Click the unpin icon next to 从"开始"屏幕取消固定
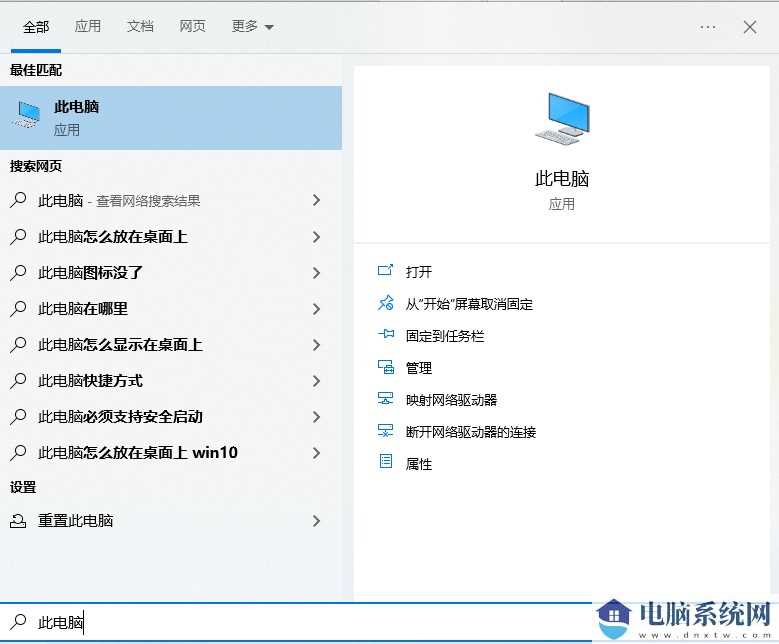The image size is (779, 644). [386, 302]
